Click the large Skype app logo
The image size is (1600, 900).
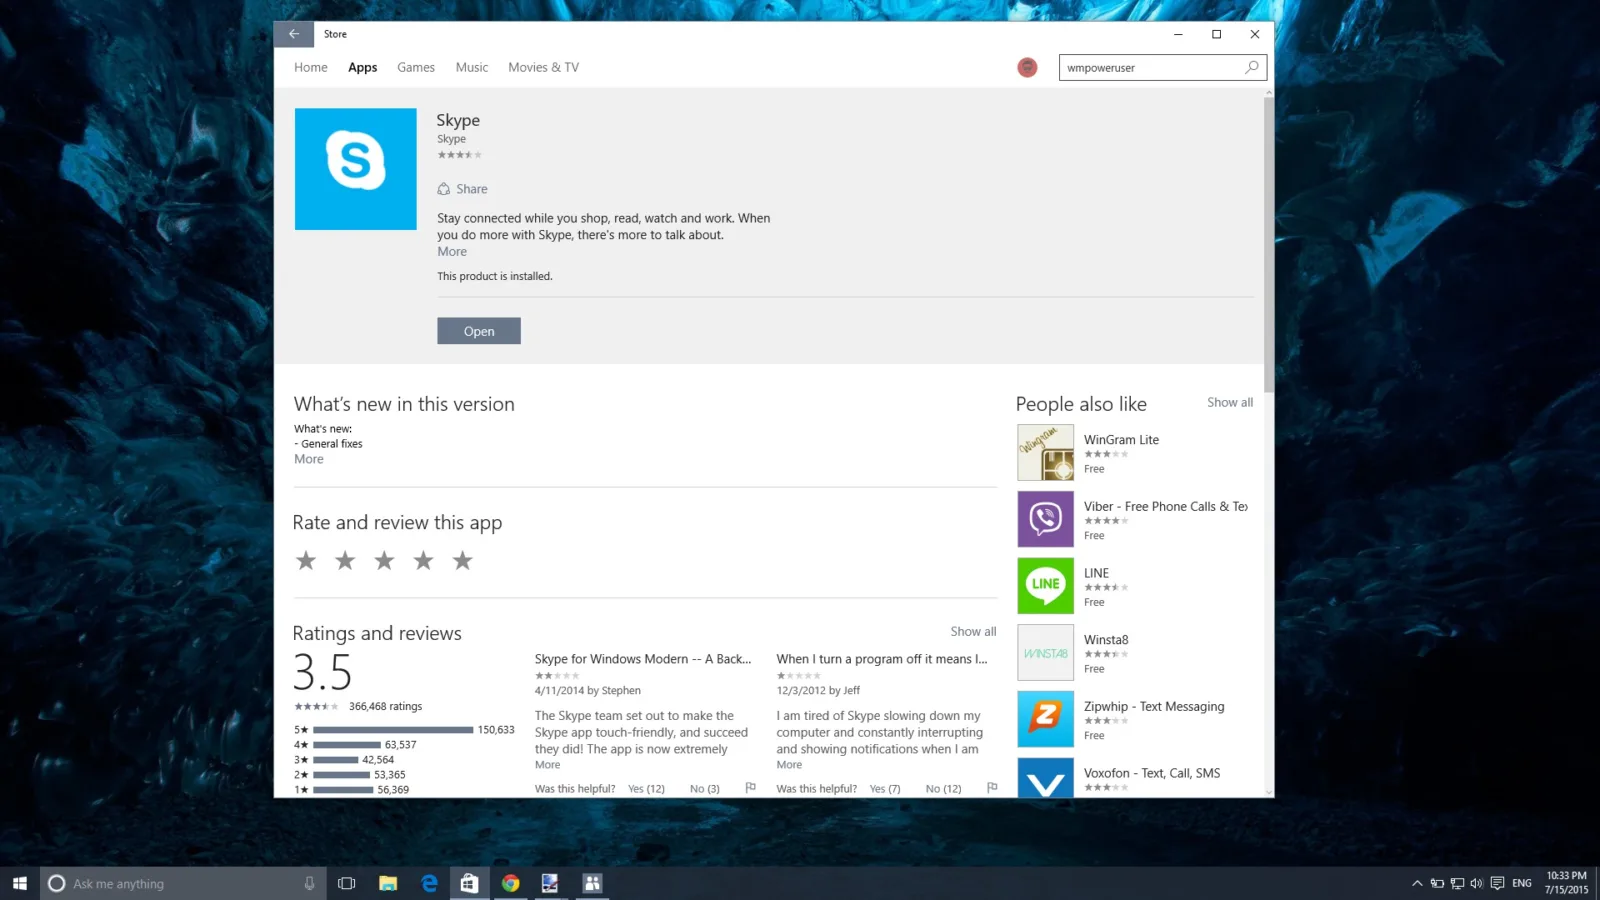coord(355,169)
